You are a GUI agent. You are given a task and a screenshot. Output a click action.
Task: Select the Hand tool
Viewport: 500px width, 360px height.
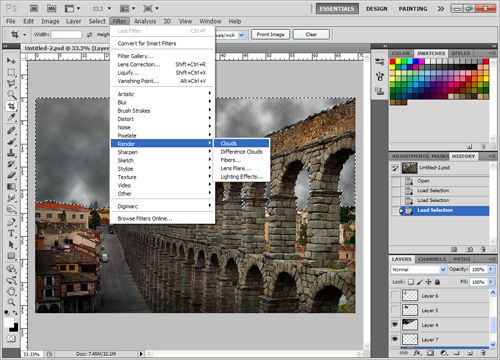pyautogui.click(x=11, y=291)
